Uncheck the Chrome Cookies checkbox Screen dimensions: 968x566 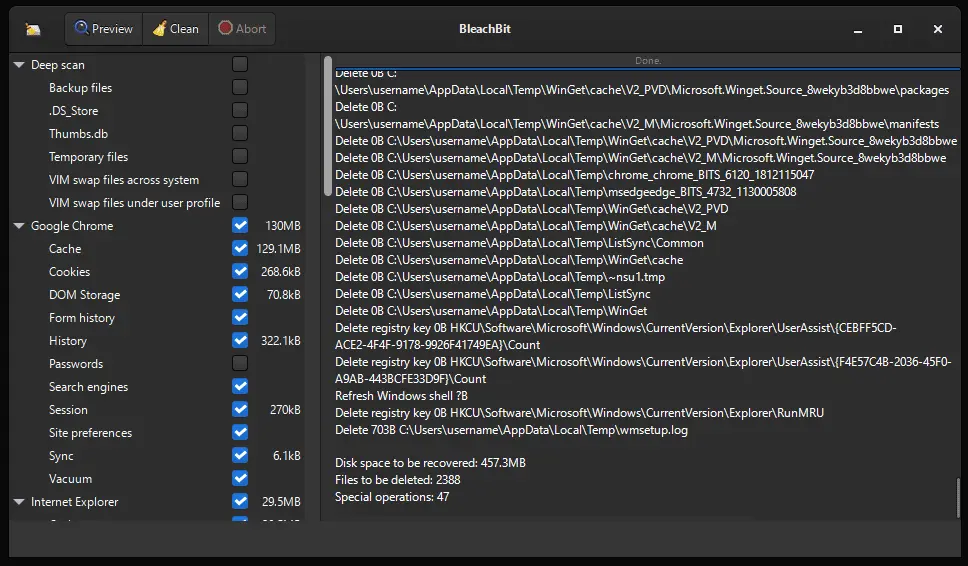point(240,271)
